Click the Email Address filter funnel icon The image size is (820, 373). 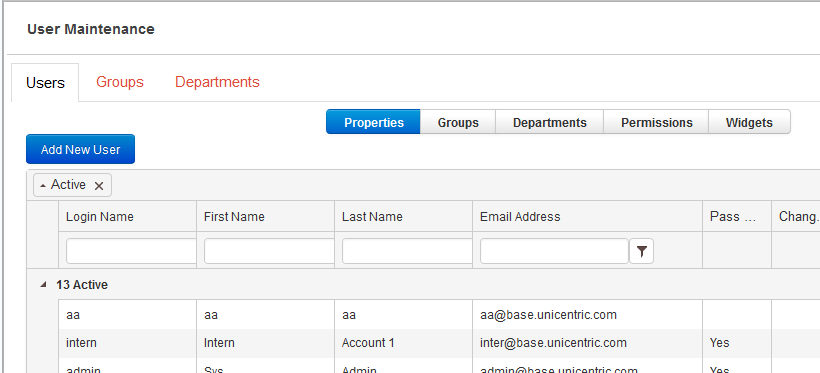[641, 252]
